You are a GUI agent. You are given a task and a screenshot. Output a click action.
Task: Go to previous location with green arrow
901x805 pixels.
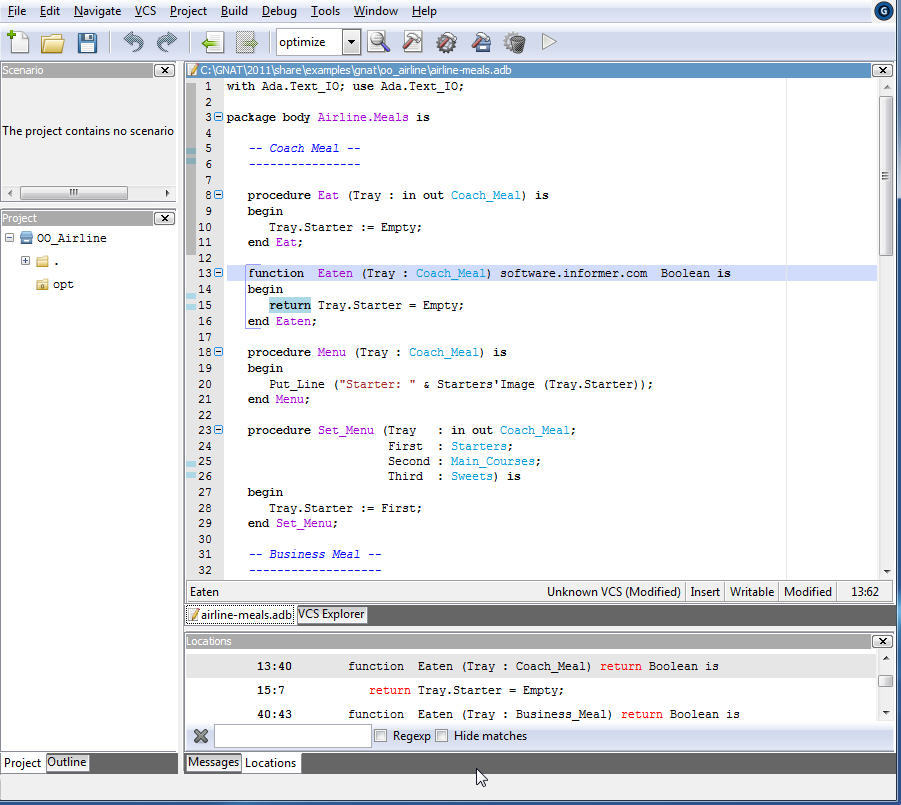[x=211, y=42]
